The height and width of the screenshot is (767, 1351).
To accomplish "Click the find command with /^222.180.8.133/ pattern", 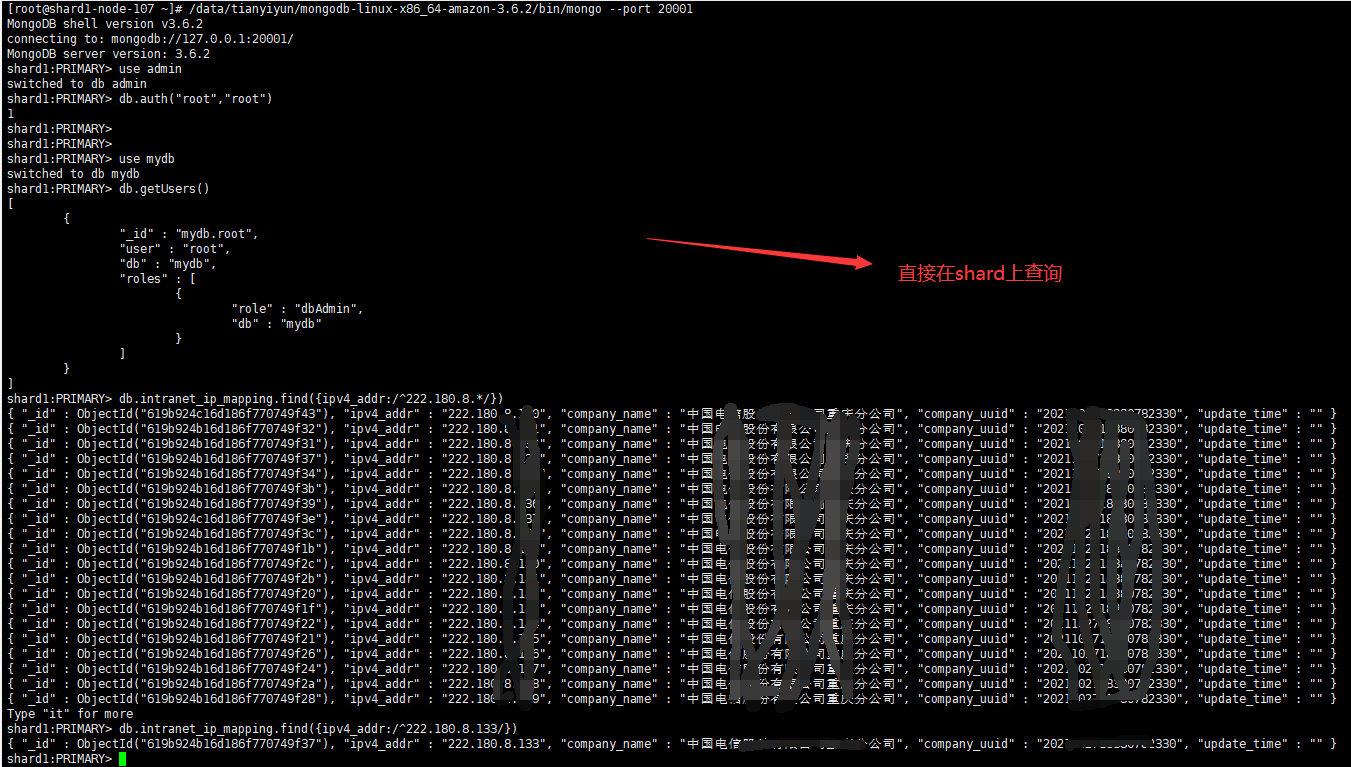I will coord(318,729).
